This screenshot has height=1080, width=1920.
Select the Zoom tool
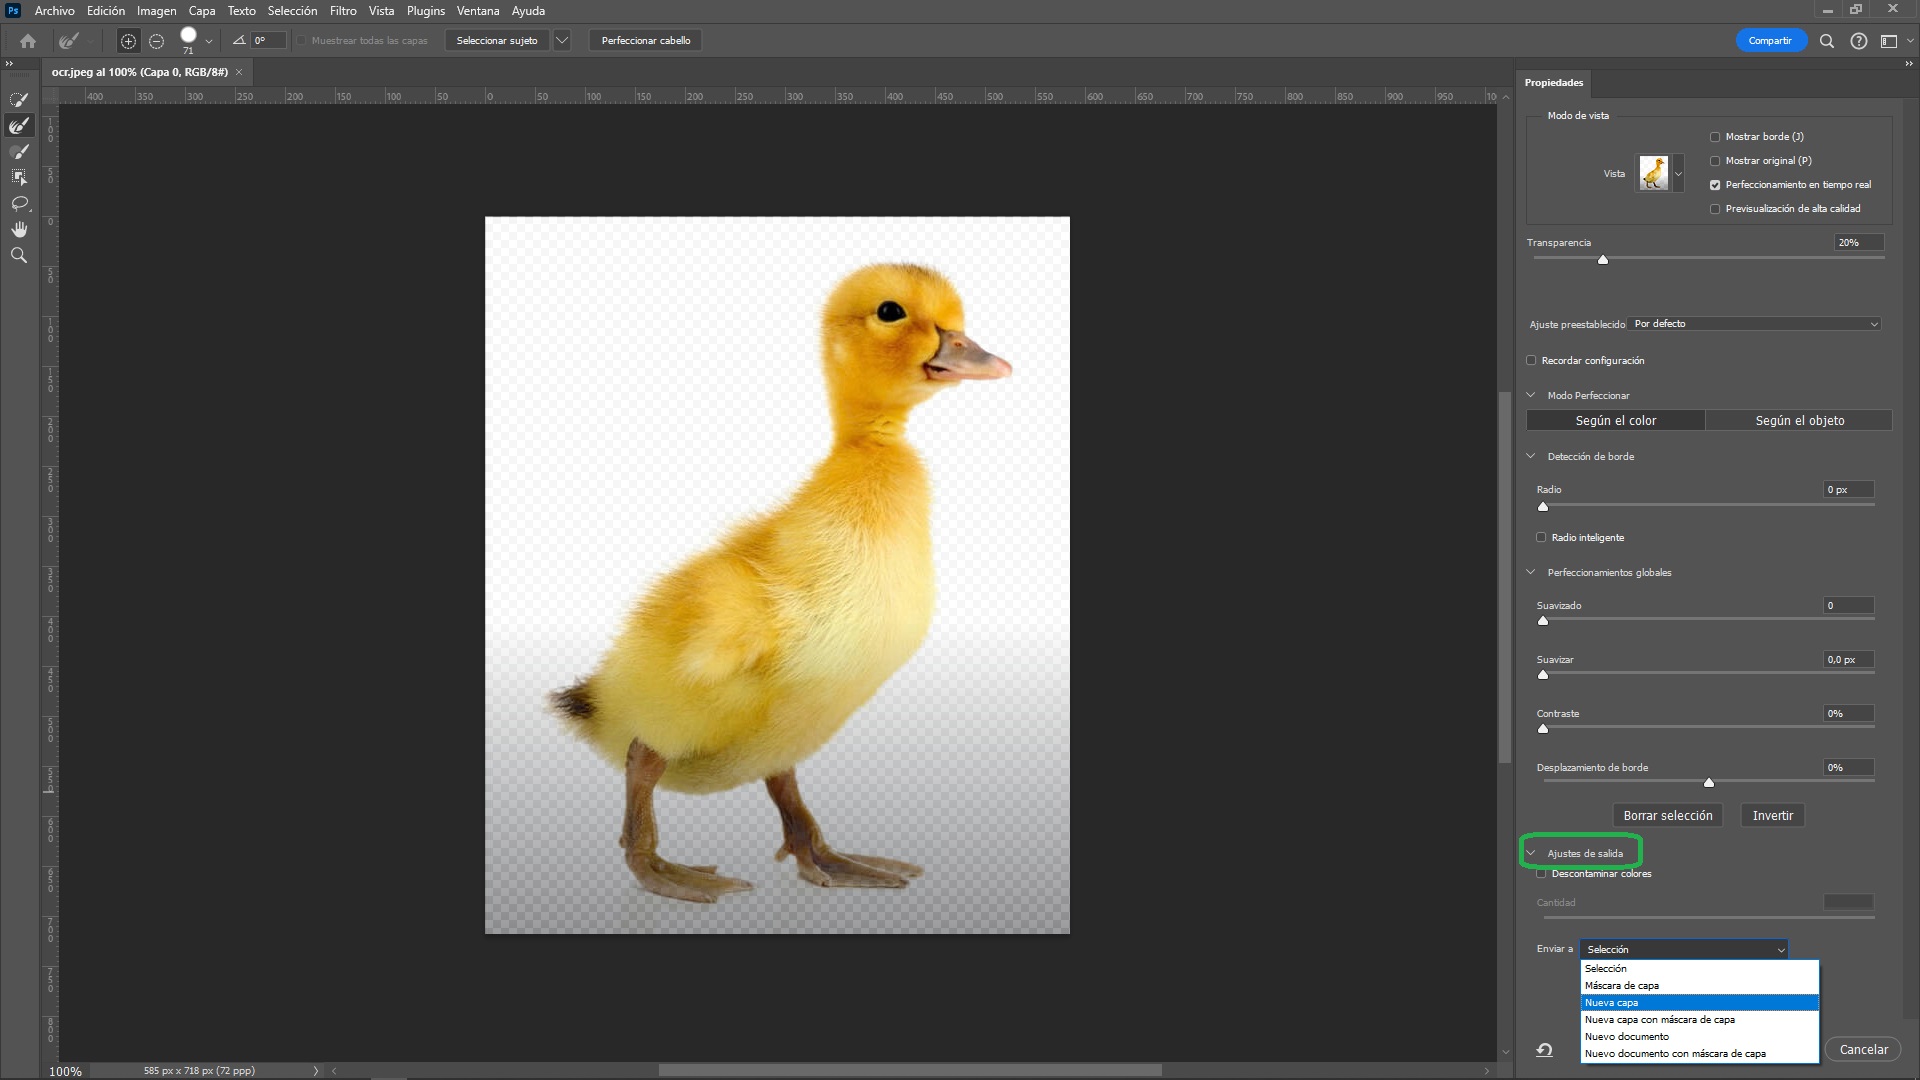coord(19,255)
